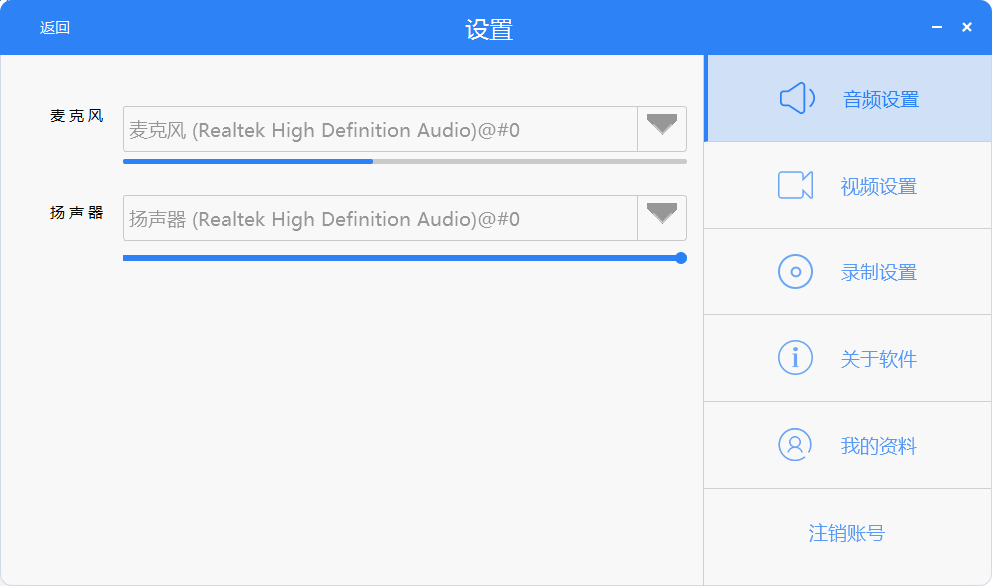Show the 我的资料 tab
The width and height of the screenshot is (992, 586).
tap(879, 446)
